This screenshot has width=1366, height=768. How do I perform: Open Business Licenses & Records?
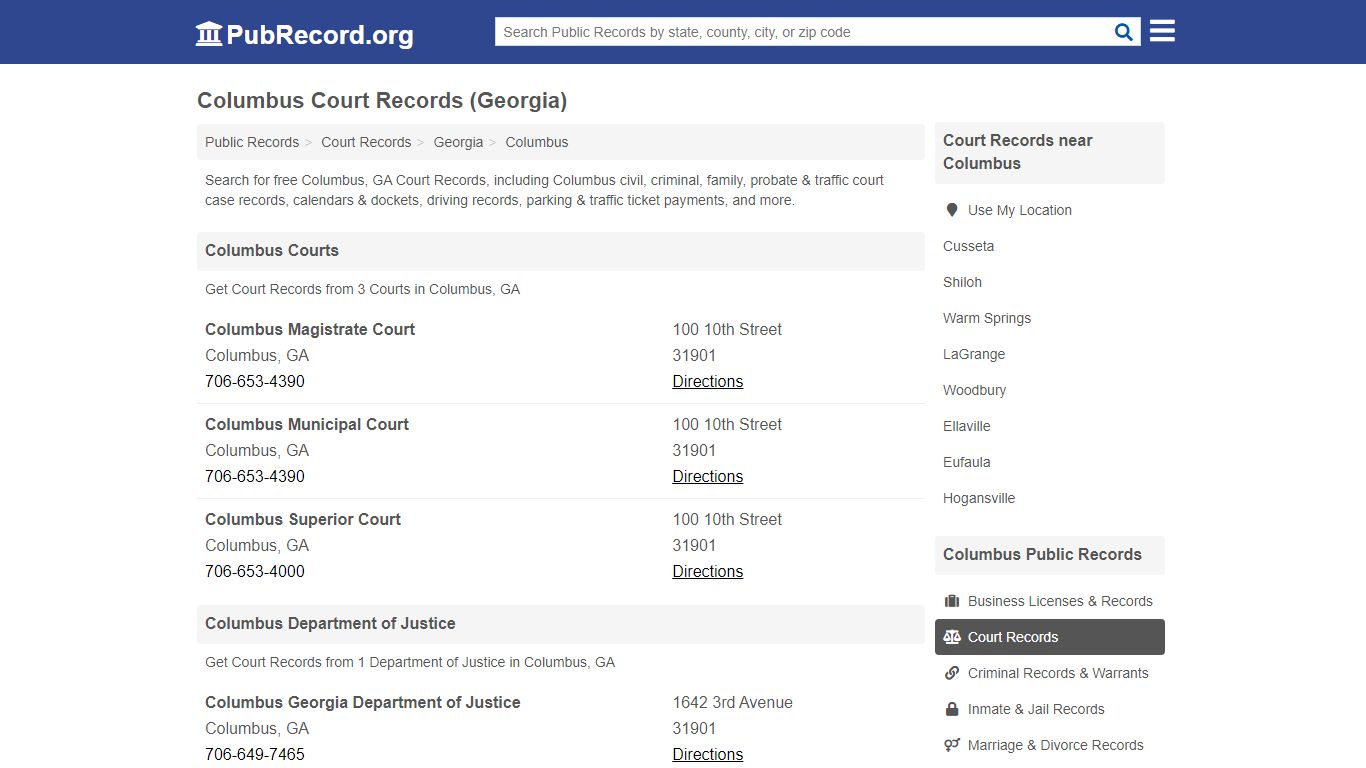tap(1060, 601)
